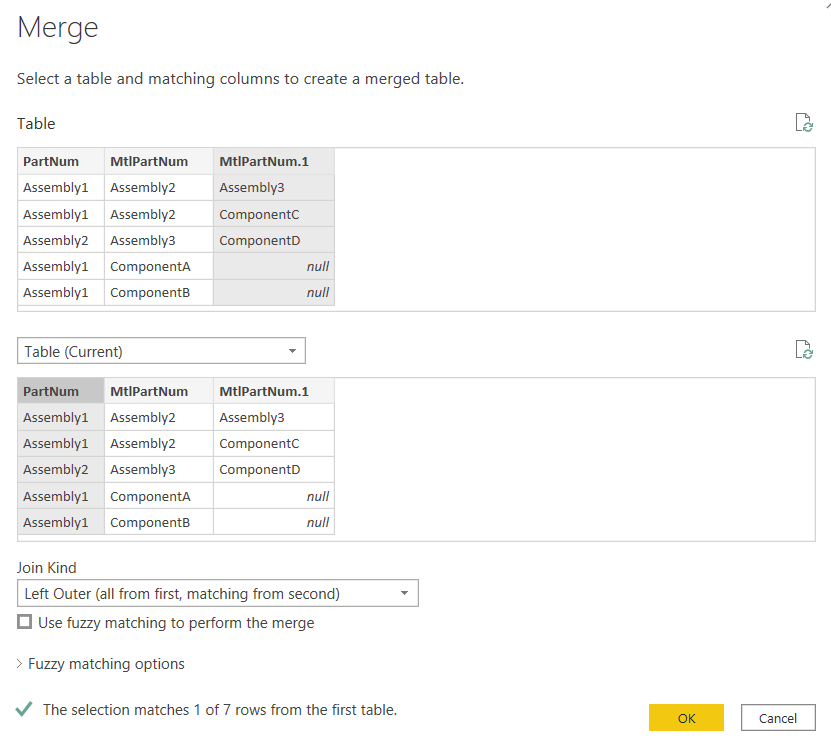
Task: Select PartNum column header in bottom table
Action: (x=61, y=391)
